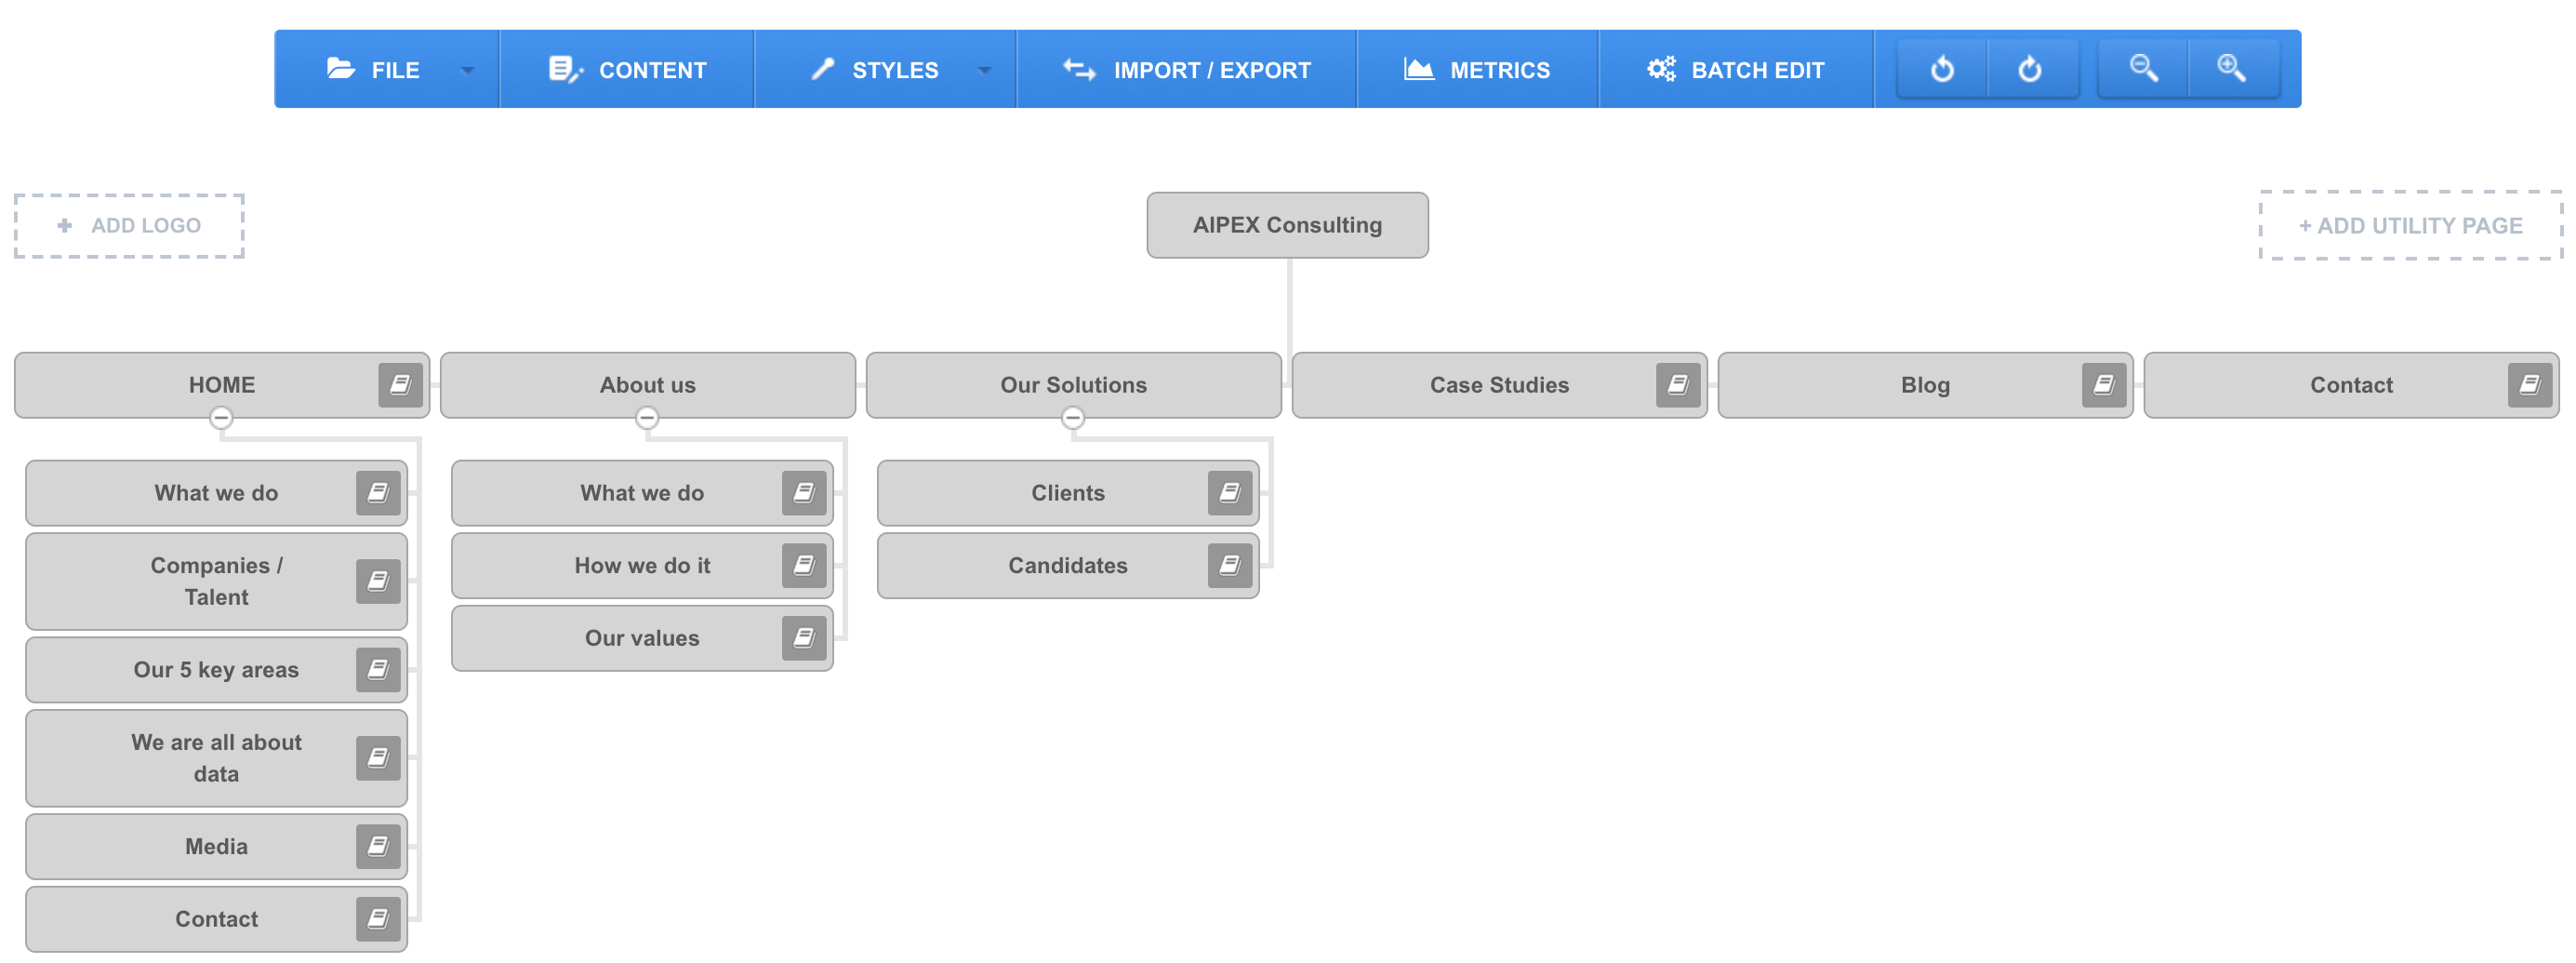Open content icon on Our values
This screenshot has width=2576, height=963.
pos(803,638)
